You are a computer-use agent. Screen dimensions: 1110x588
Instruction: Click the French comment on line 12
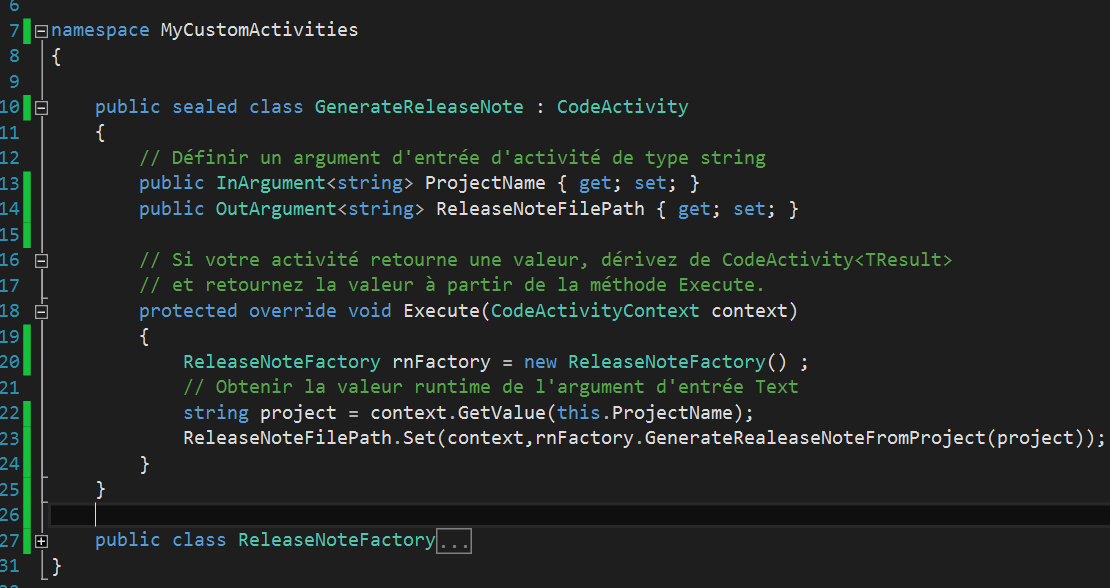[452, 158]
